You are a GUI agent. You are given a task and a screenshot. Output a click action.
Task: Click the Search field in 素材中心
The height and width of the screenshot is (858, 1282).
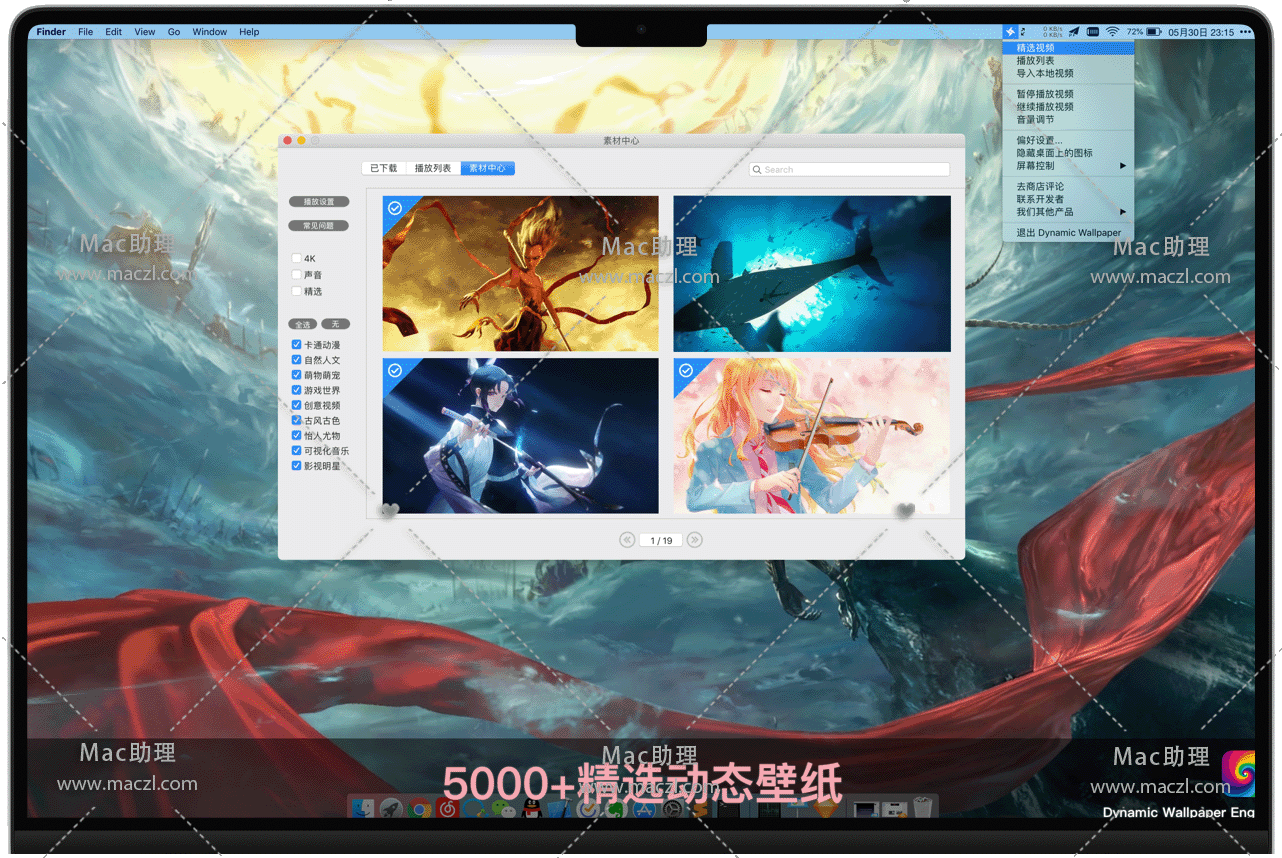pos(850,170)
